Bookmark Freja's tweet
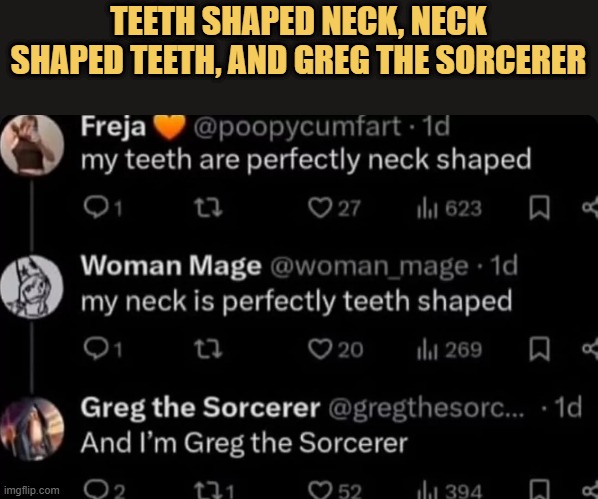The width and height of the screenshot is (598, 499). coord(539,208)
